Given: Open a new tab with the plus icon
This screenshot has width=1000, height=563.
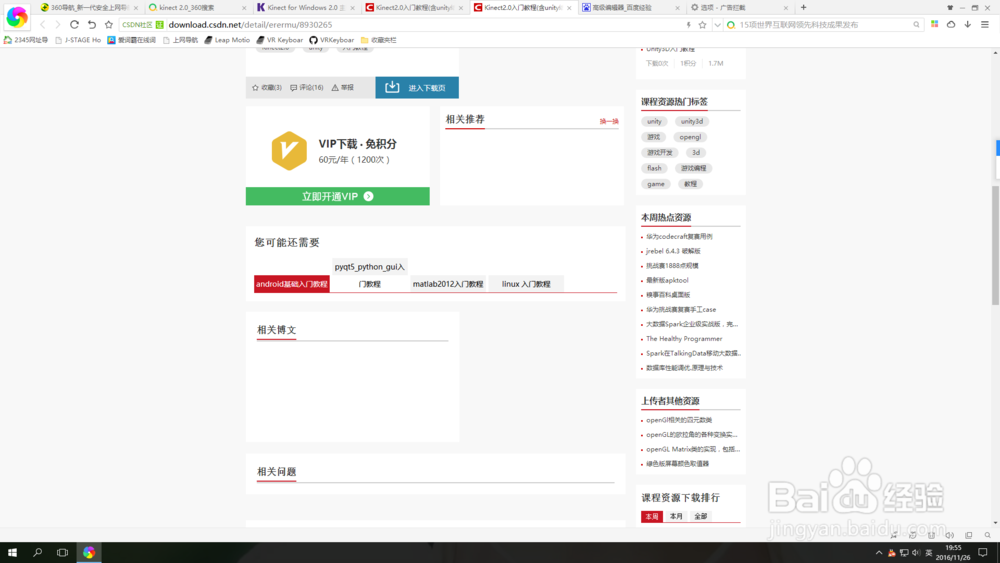Looking at the screenshot, I should point(804,8).
